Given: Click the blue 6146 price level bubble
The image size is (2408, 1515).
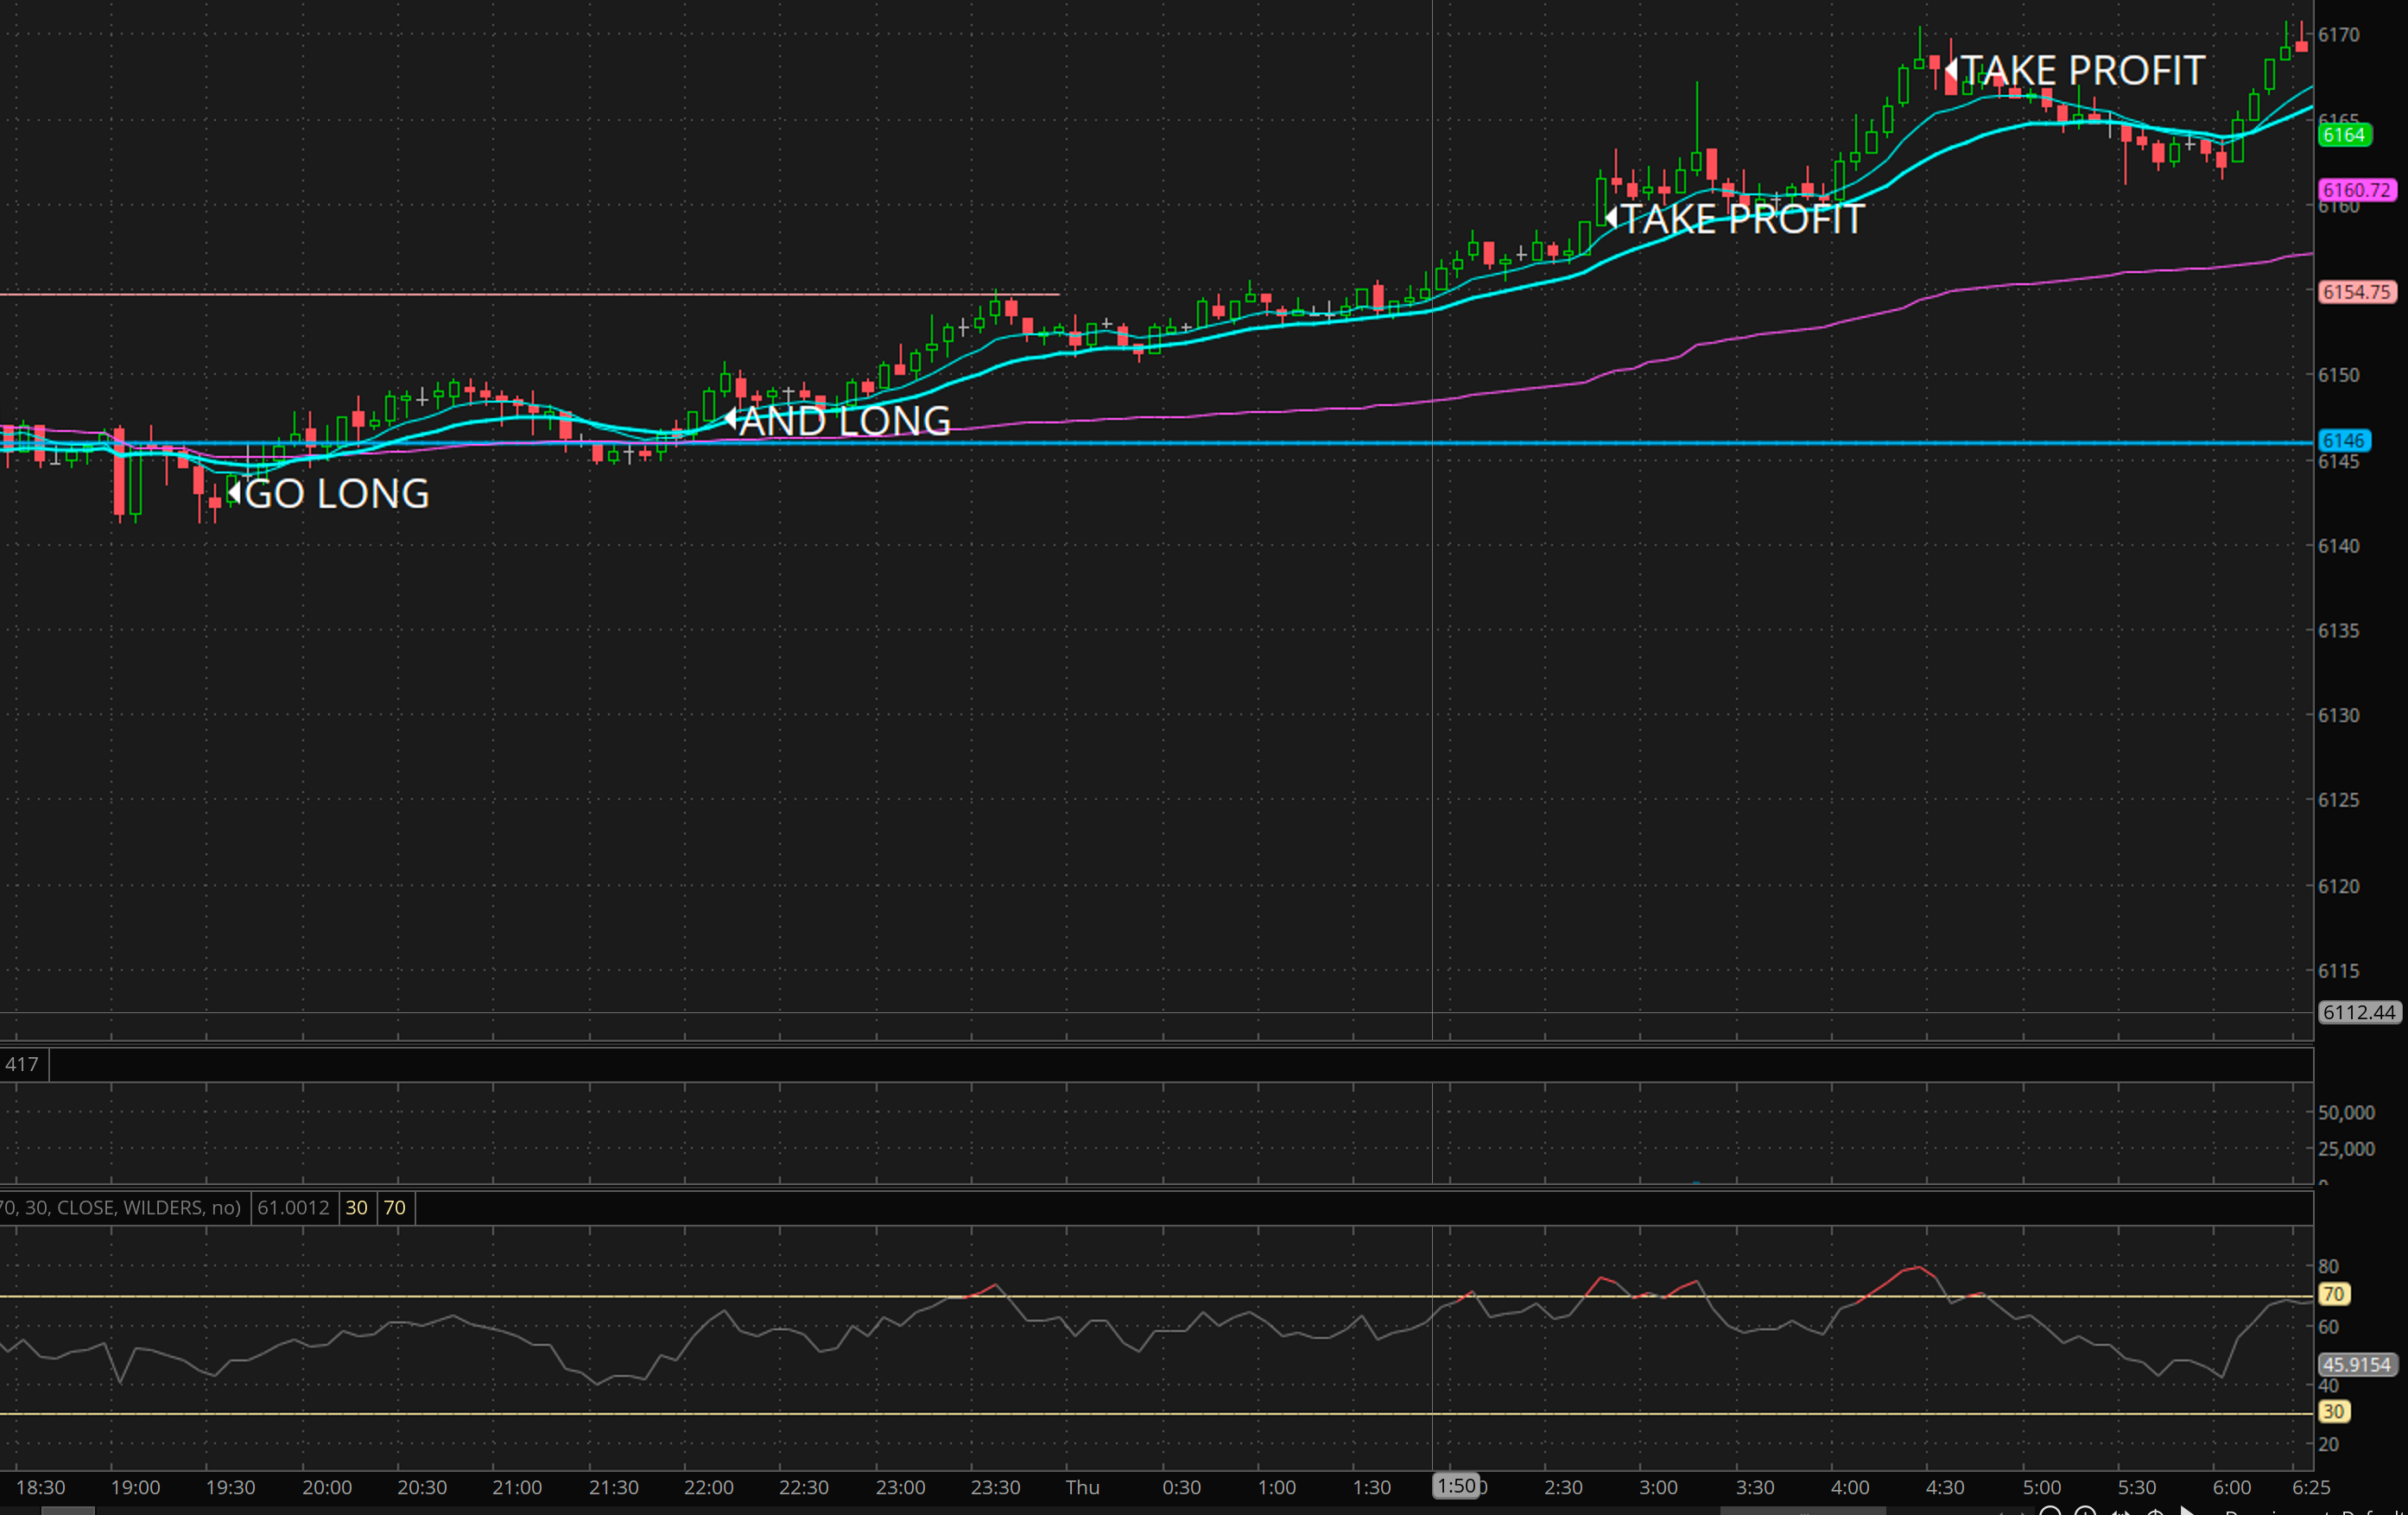Looking at the screenshot, I should [x=2343, y=441].
